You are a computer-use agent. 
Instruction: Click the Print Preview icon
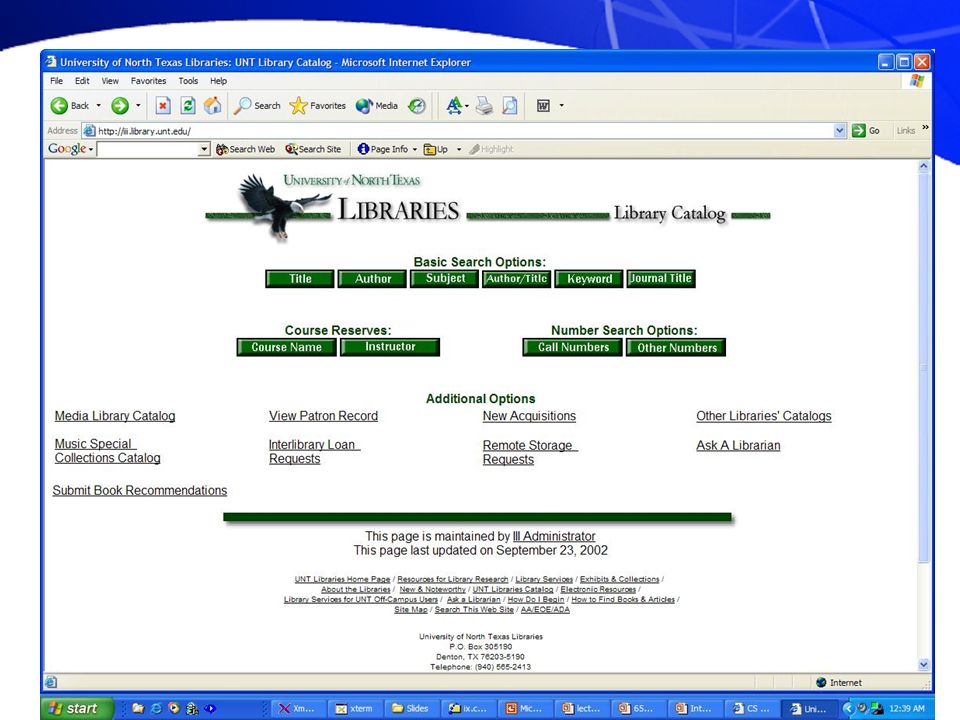click(509, 106)
